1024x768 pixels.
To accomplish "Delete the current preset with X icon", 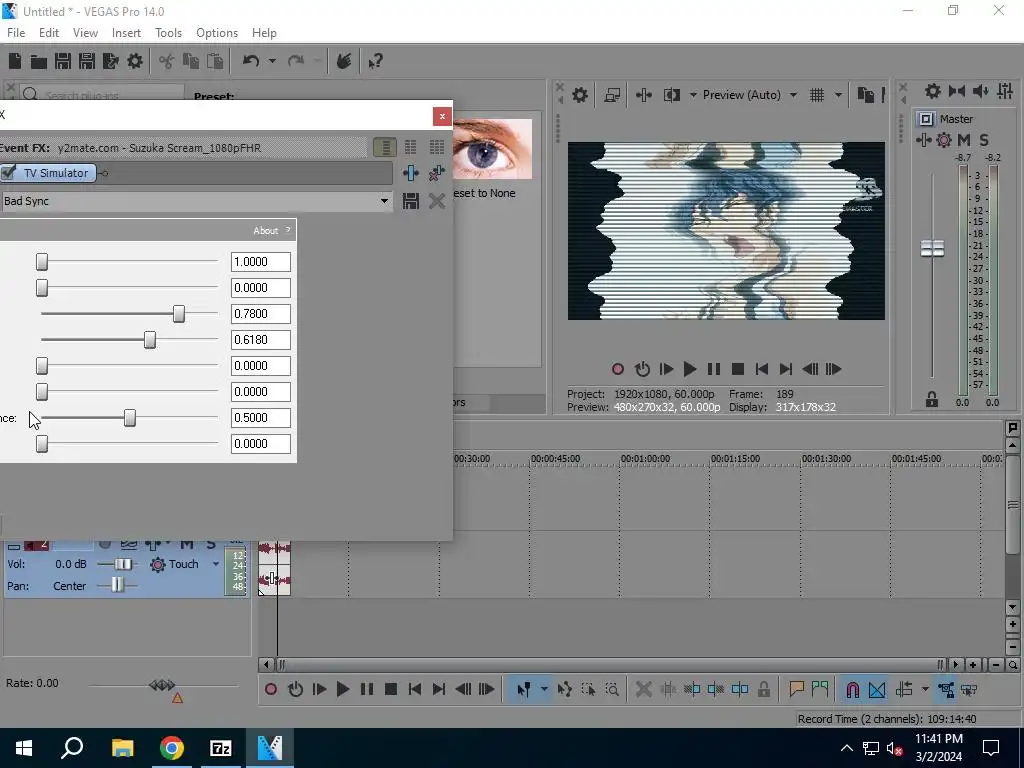I will pos(437,200).
